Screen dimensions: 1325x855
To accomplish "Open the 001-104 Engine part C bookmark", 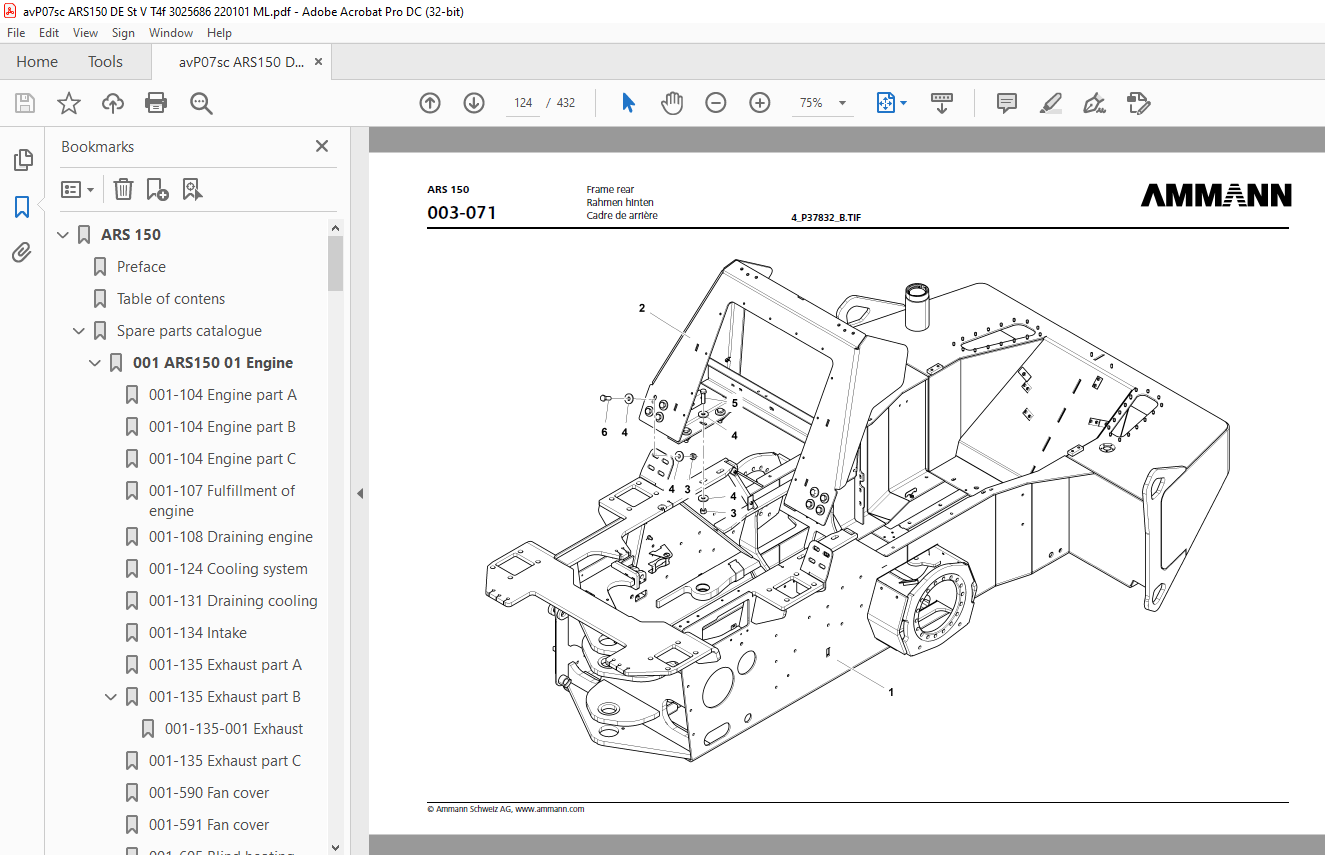I will (222, 459).
